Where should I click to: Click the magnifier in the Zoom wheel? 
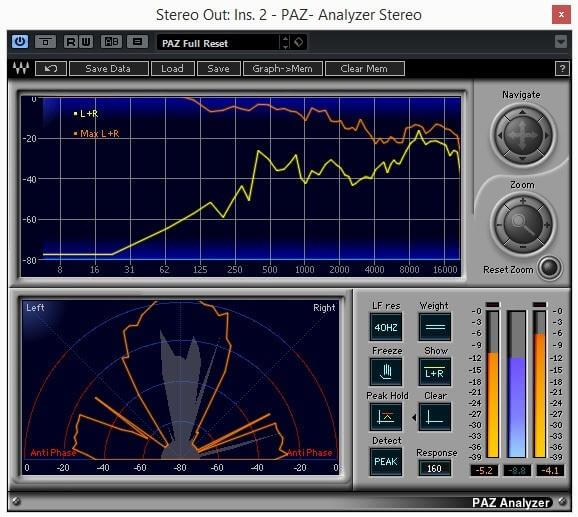click(x=523, y=224)
